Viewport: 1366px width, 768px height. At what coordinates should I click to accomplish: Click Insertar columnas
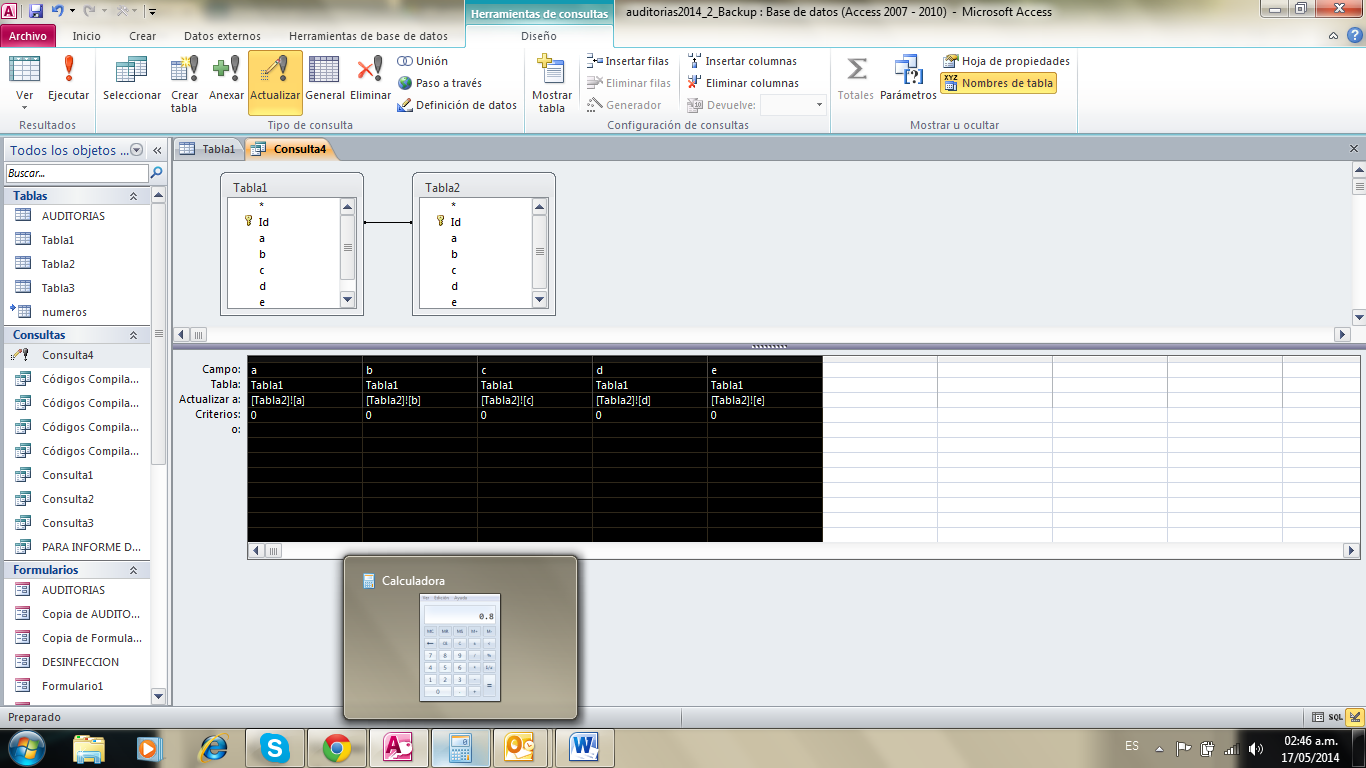(742, 61)
